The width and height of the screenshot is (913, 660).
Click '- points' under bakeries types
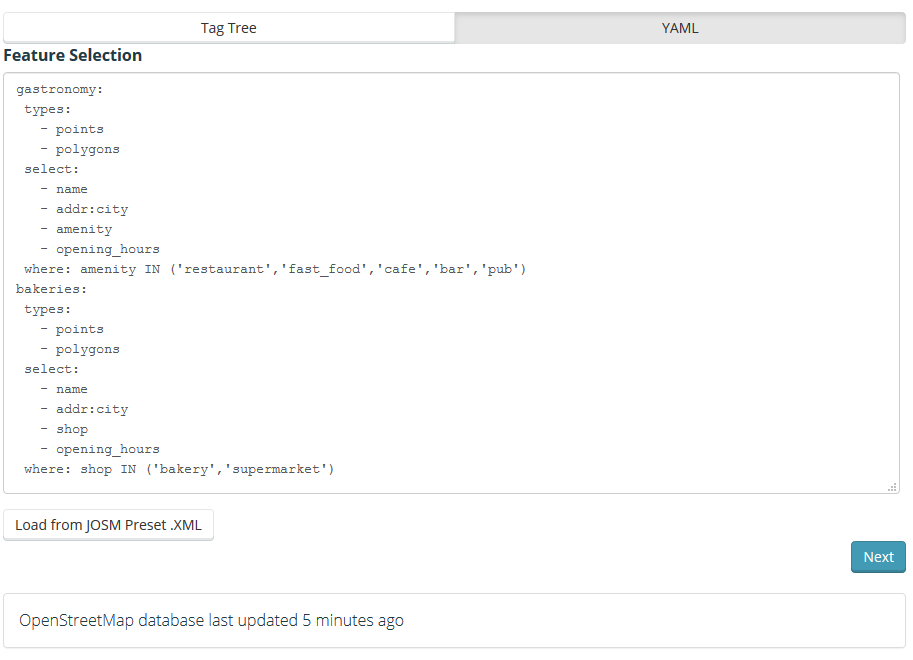click(72, 329)
